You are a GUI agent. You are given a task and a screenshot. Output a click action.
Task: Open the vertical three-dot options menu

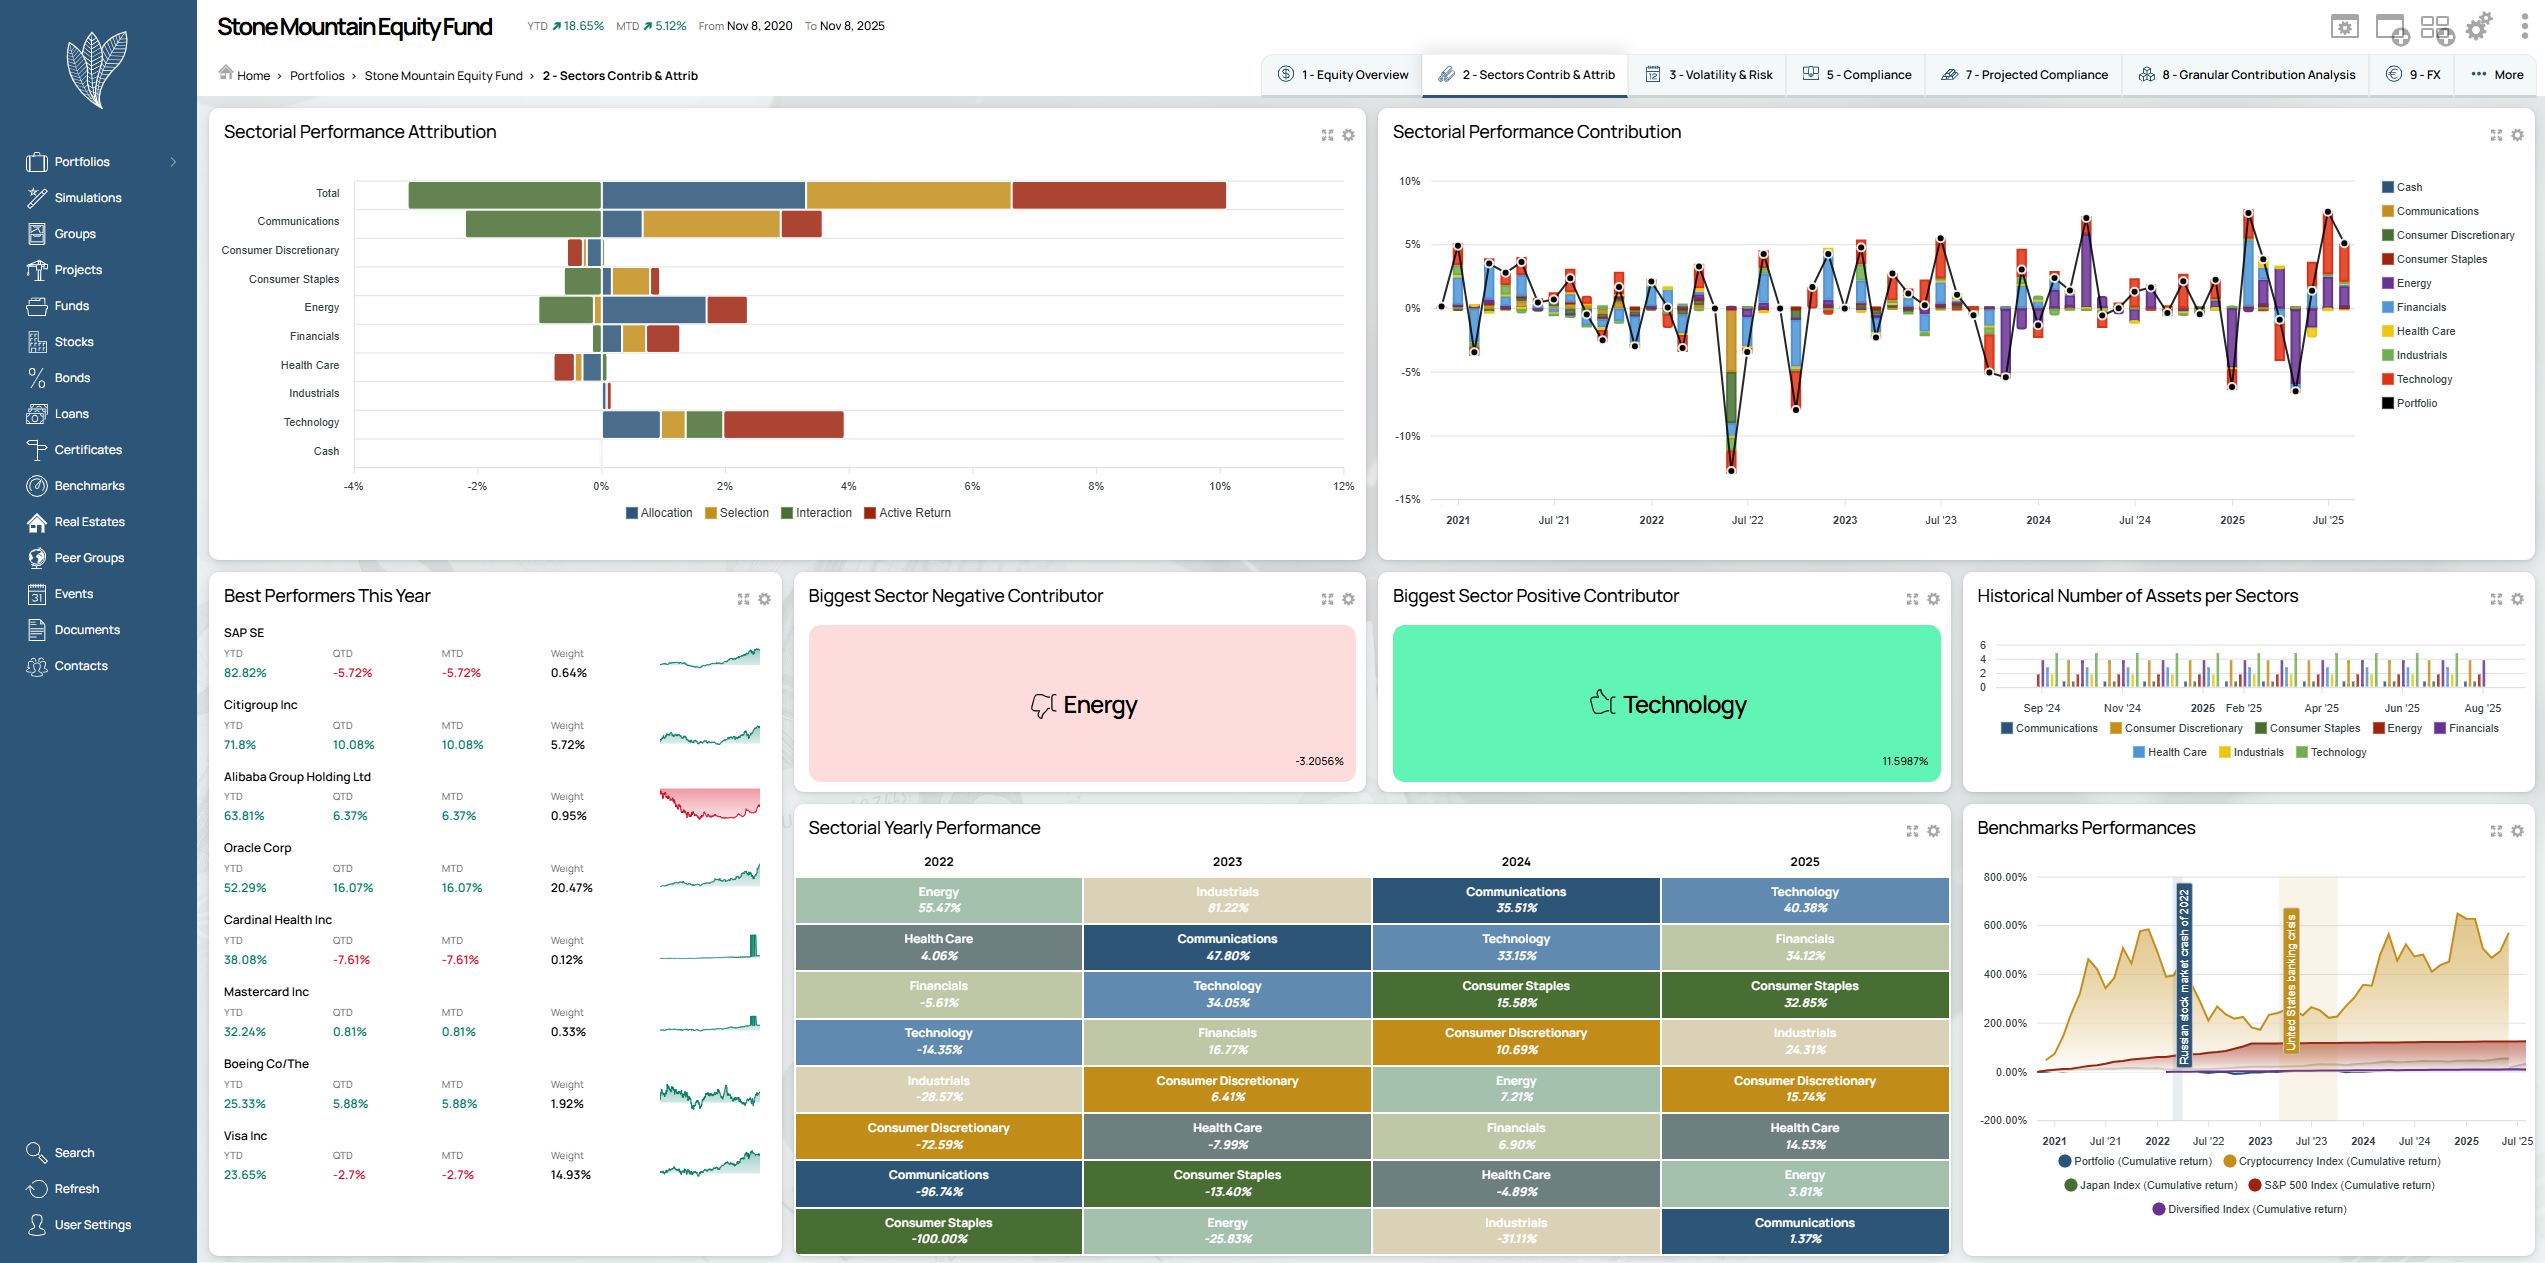click(x=2523, y=27)
